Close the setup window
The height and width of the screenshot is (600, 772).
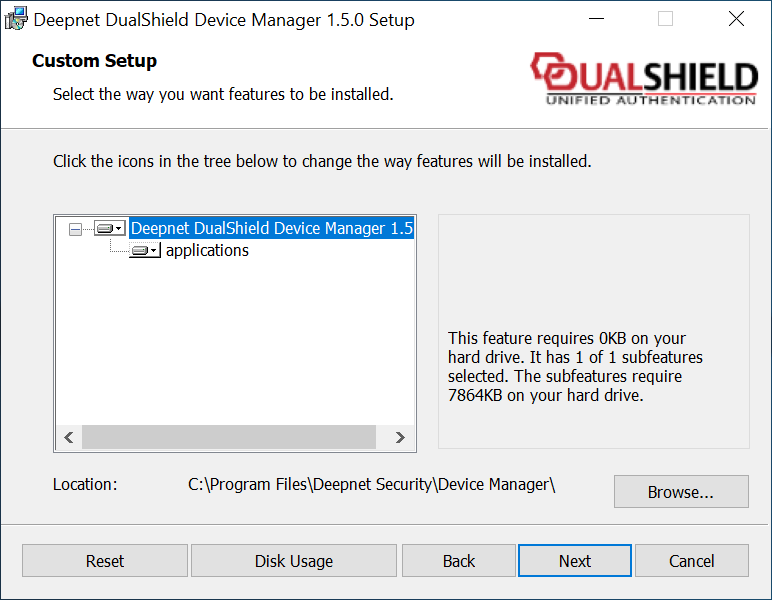[736, 19]
